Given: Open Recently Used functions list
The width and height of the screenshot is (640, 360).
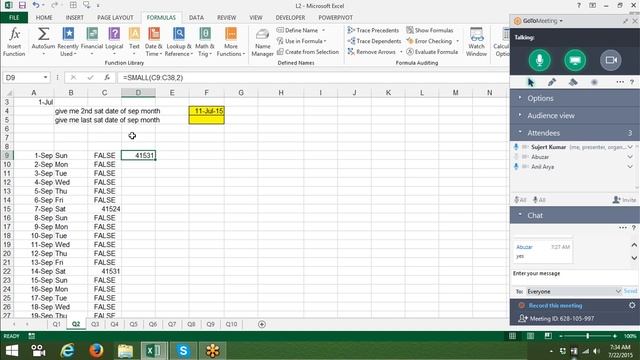Looking at the screenshot, I should pyautogui.click(x=68, y=42).
